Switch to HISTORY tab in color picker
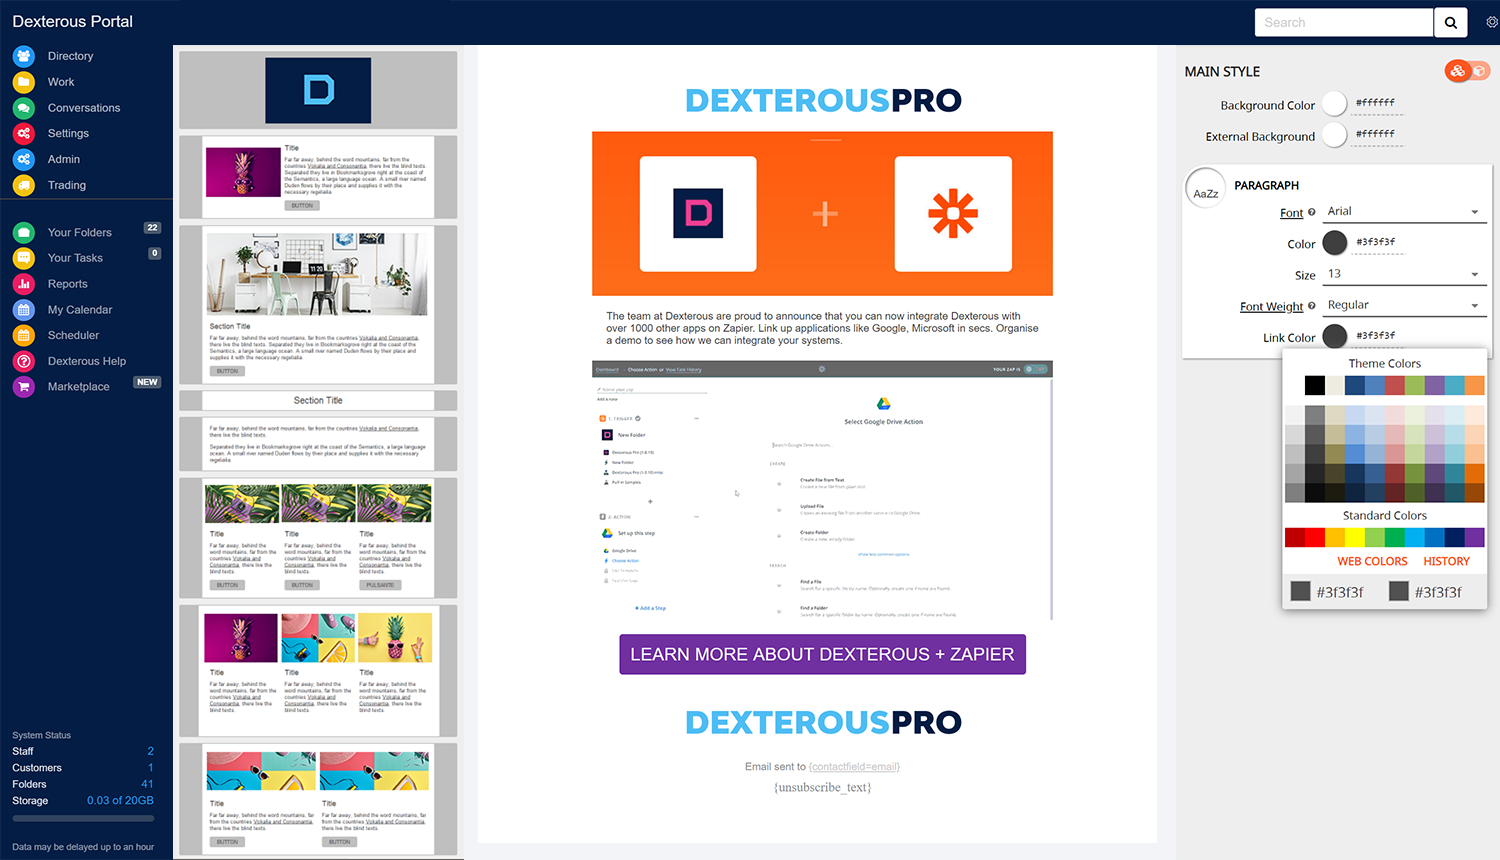The height and width of the screenshot is (860, 1500). click(x=1446, y=562)
